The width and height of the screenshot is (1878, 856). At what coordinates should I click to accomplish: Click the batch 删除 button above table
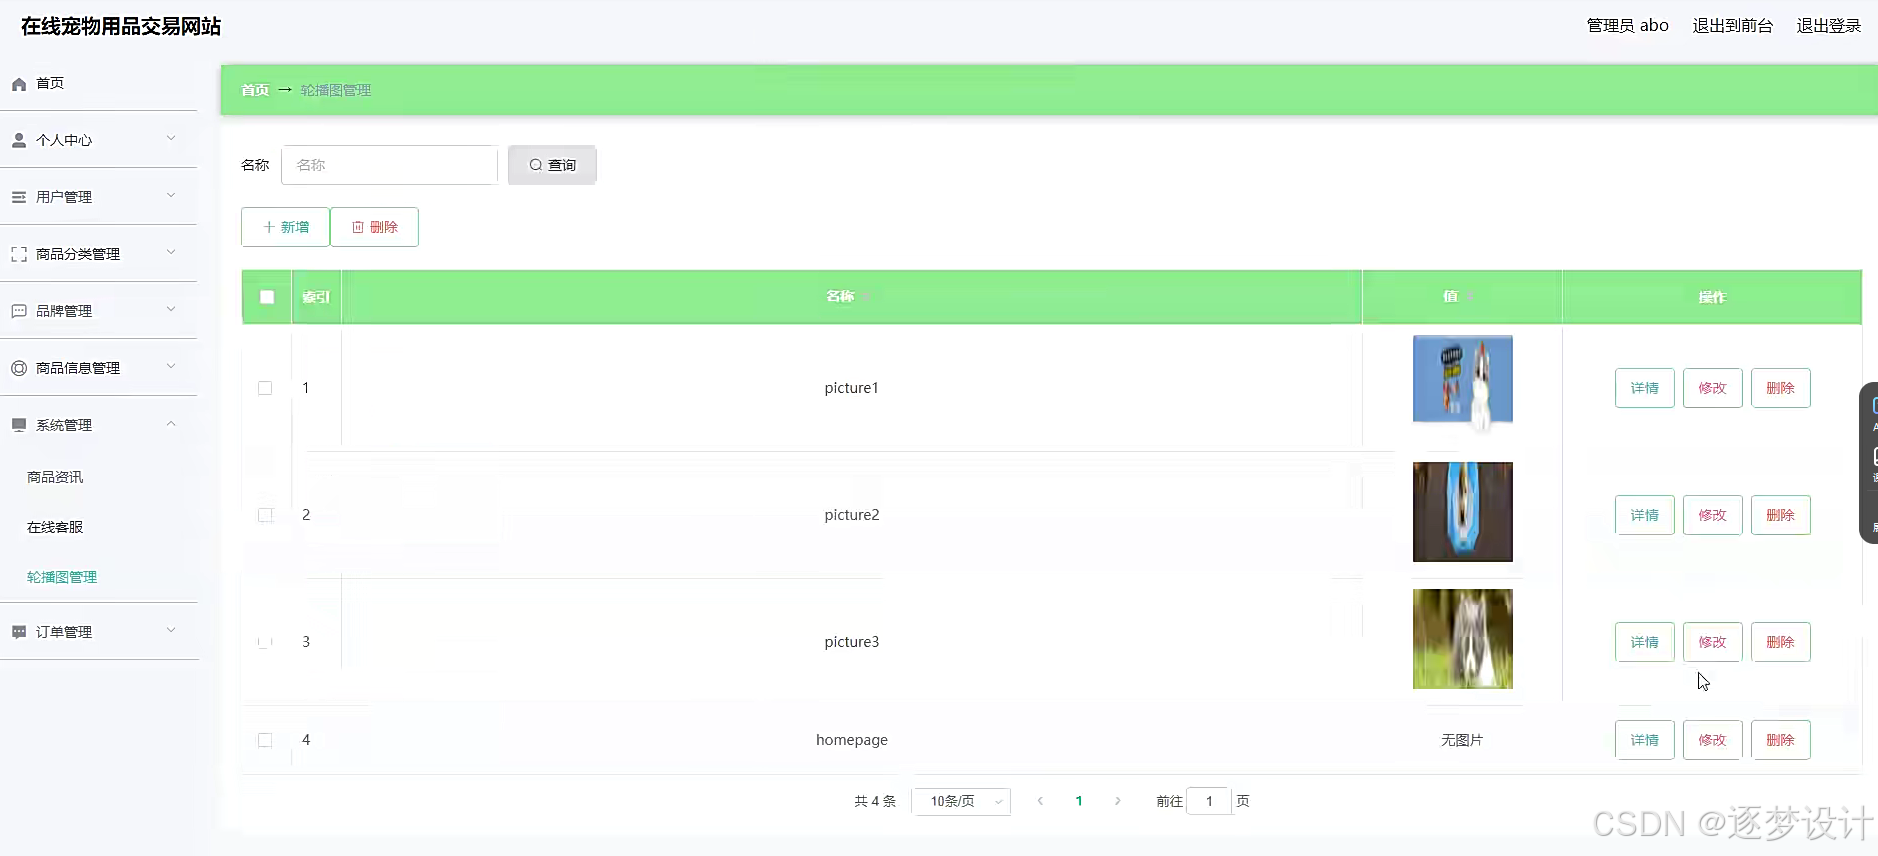374,227
